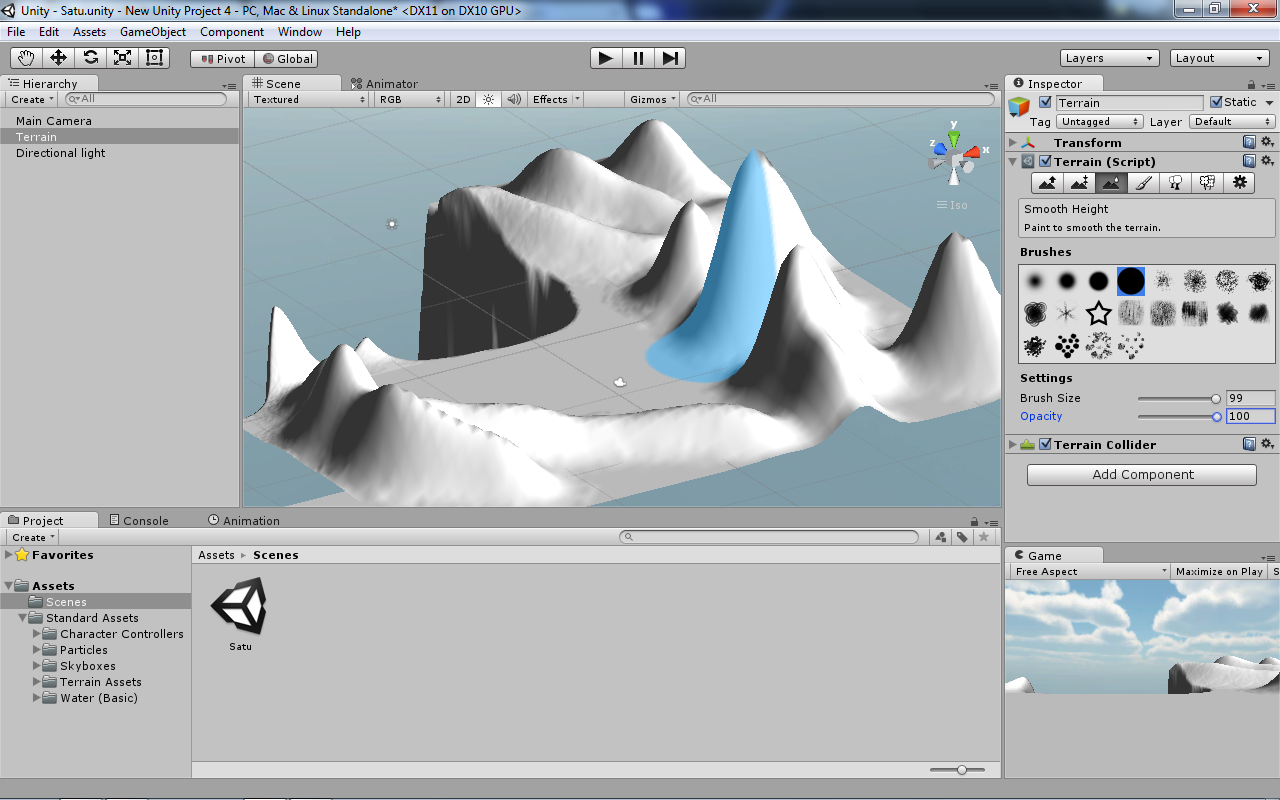Open the Place Trees terrain tool

point(1175,182)
